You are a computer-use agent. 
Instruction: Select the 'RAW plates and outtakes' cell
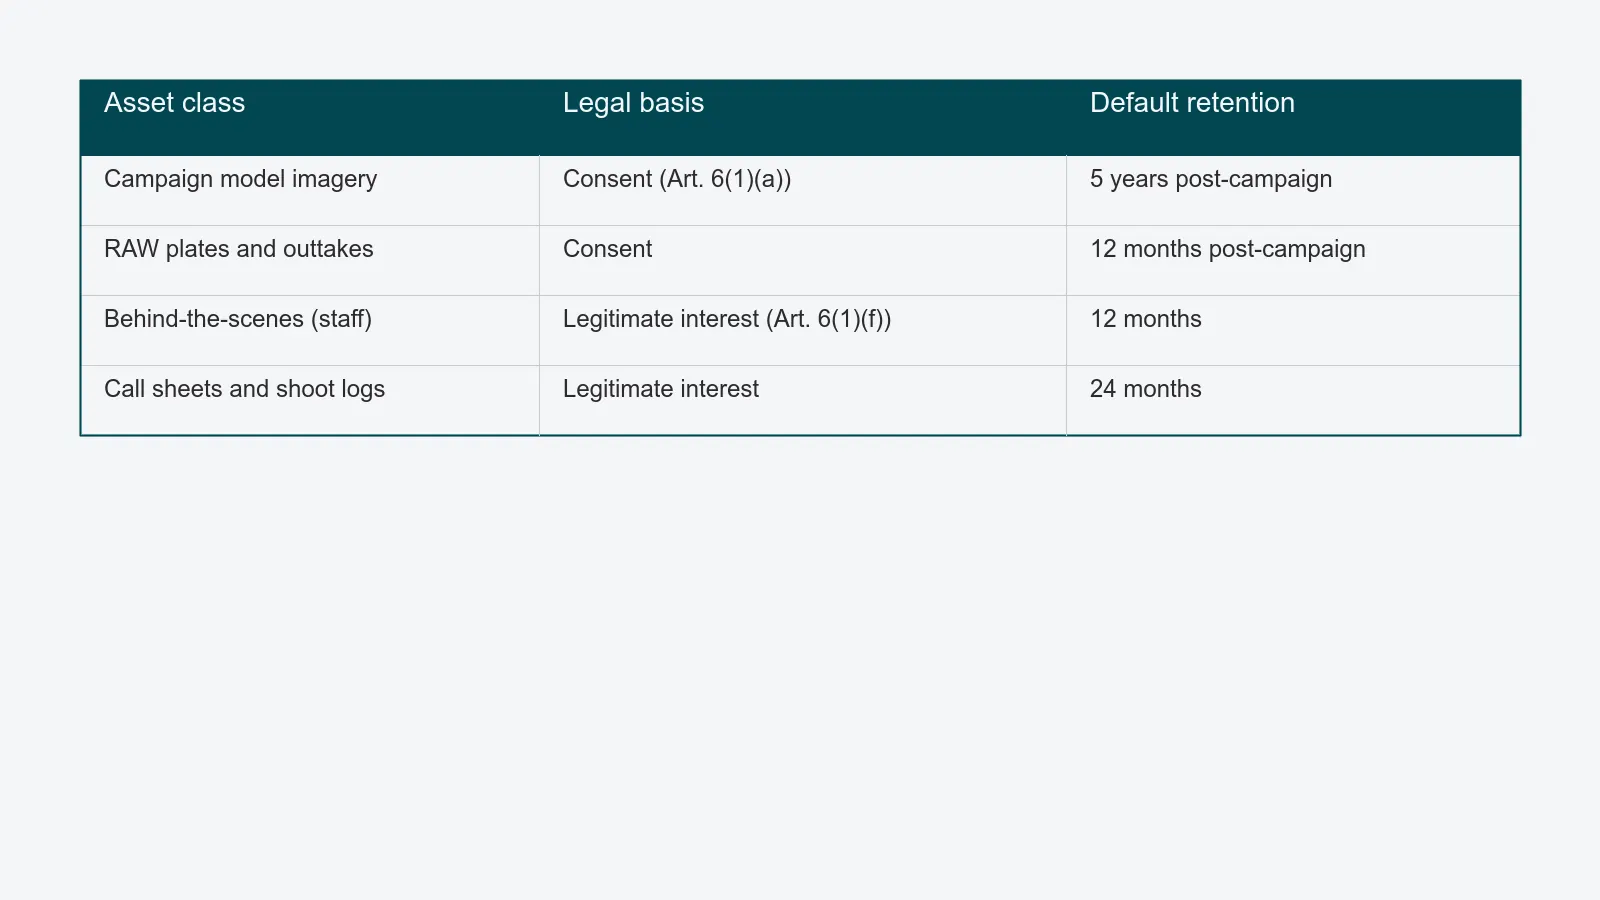coord(310,260)
